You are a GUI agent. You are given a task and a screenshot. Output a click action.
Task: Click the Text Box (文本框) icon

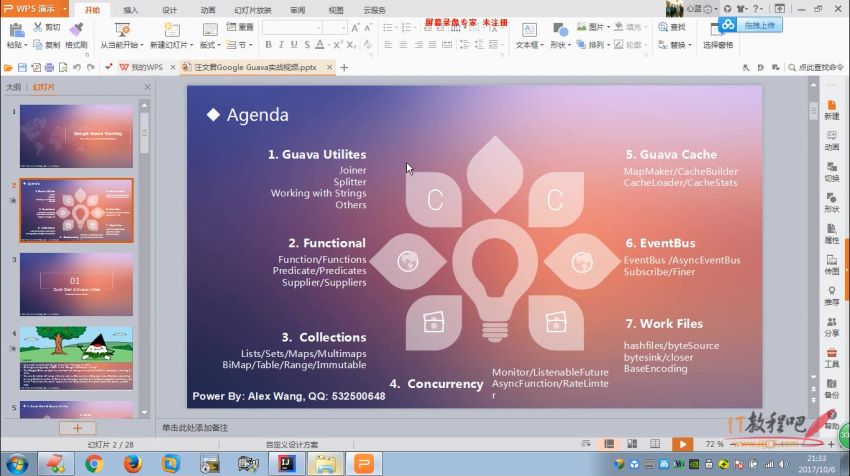pos(529,30)
